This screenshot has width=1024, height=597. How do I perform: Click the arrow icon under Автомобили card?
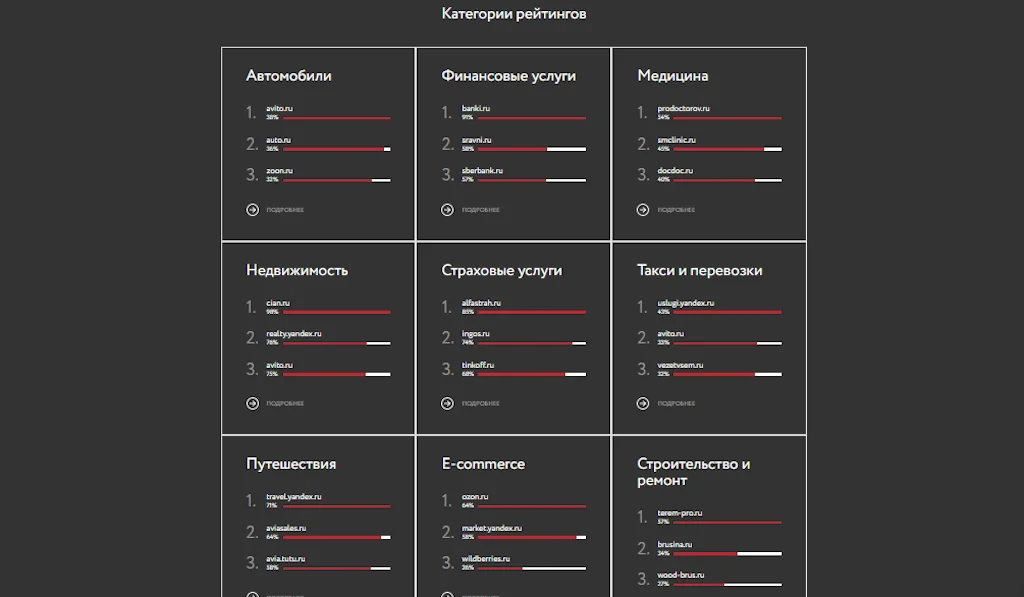pos(251,209)
